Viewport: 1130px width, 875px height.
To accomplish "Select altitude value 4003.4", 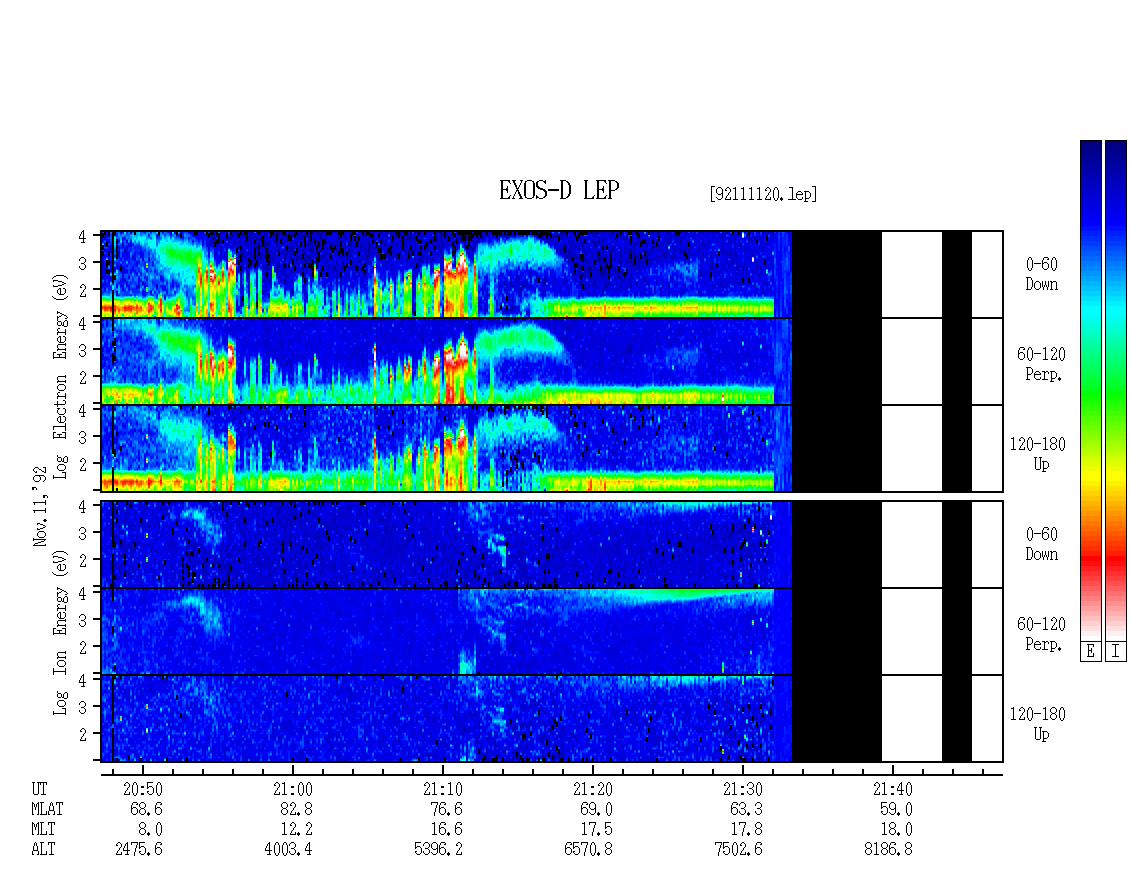I will (288, 850).
